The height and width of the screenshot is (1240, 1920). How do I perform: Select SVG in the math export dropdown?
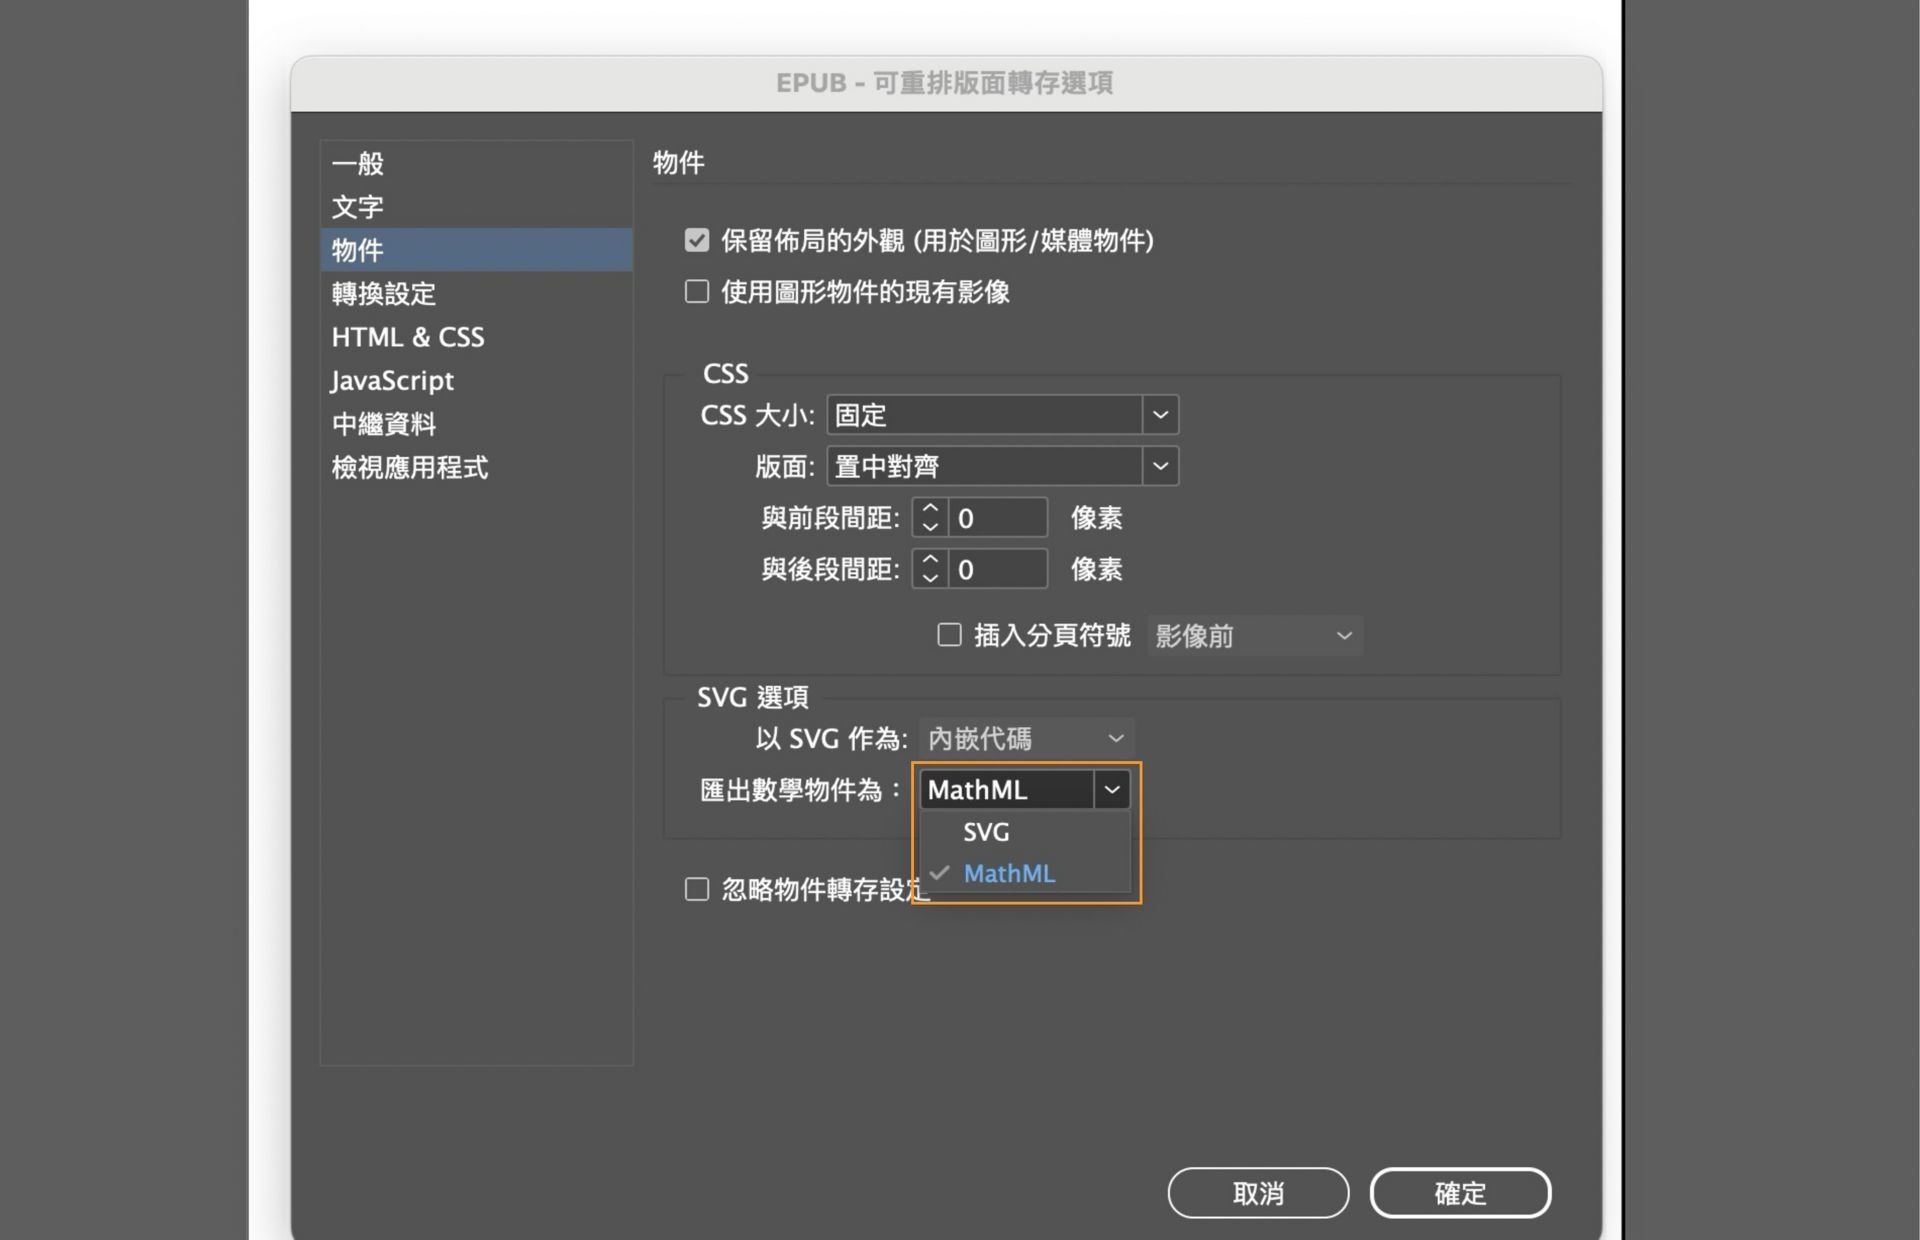pos(985,831)
